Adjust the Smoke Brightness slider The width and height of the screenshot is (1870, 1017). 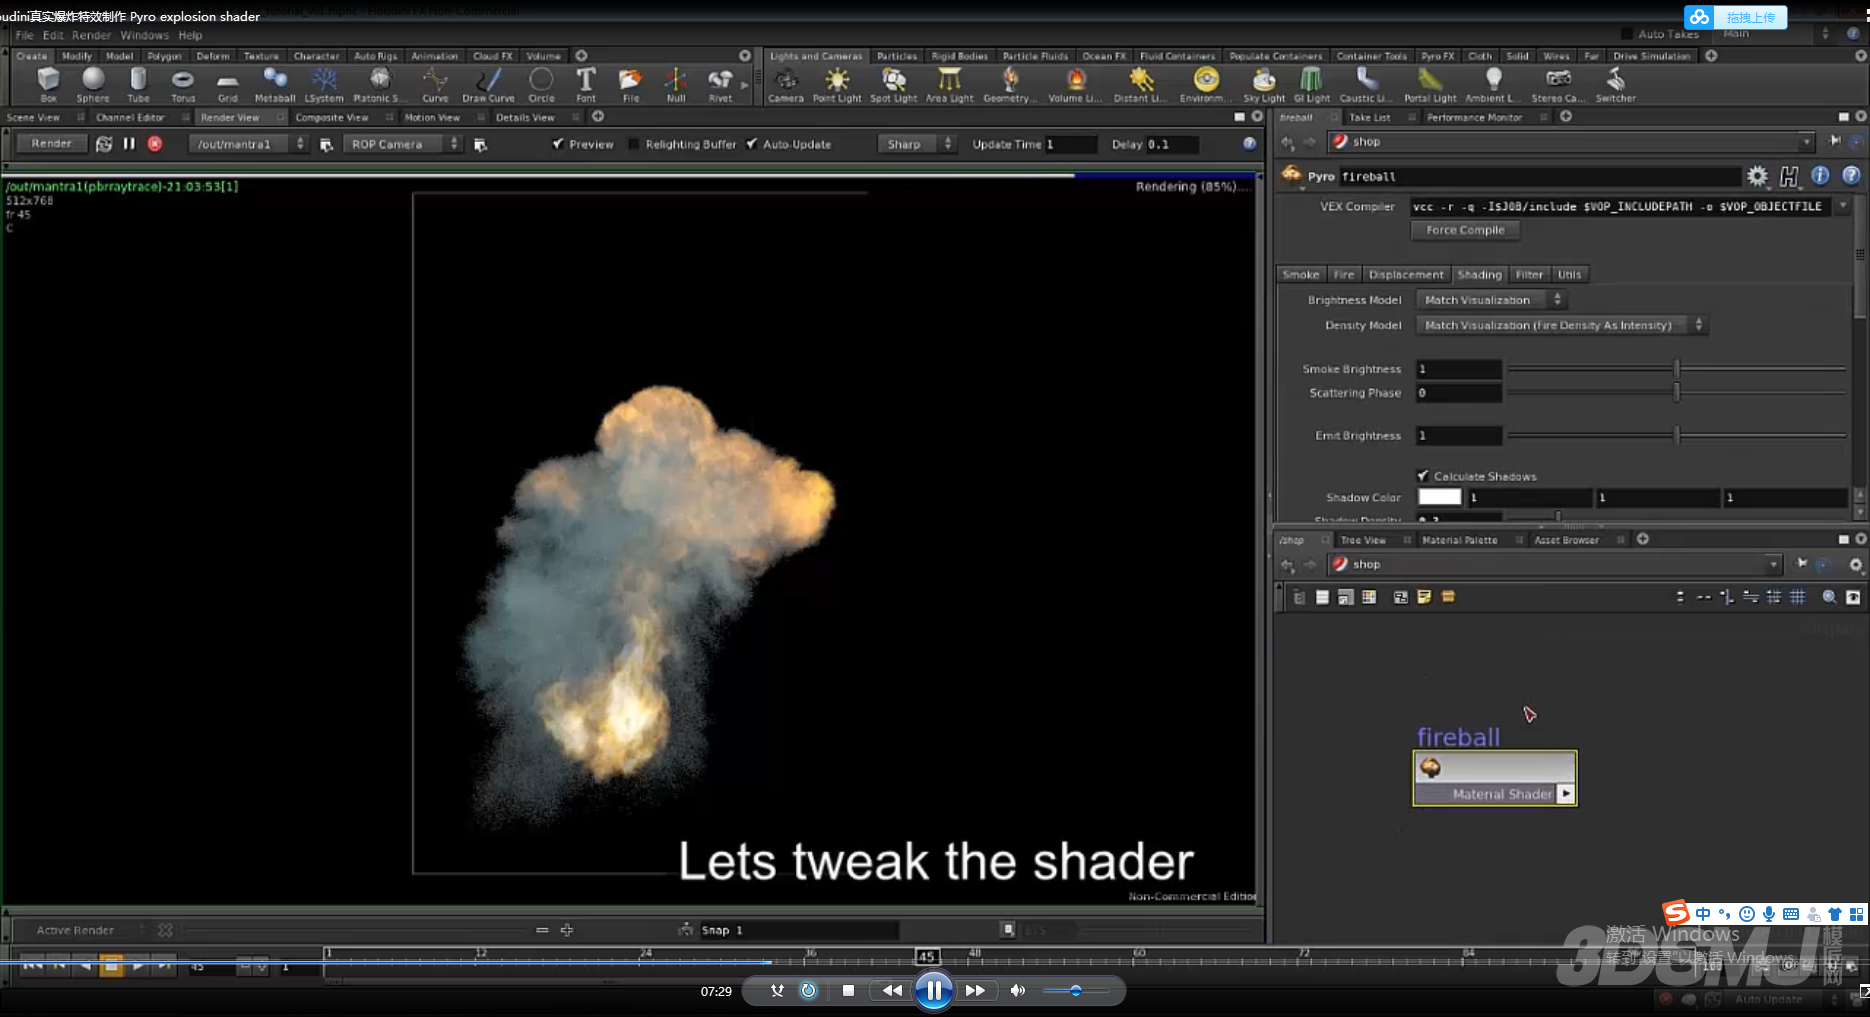click(1677, 369)
